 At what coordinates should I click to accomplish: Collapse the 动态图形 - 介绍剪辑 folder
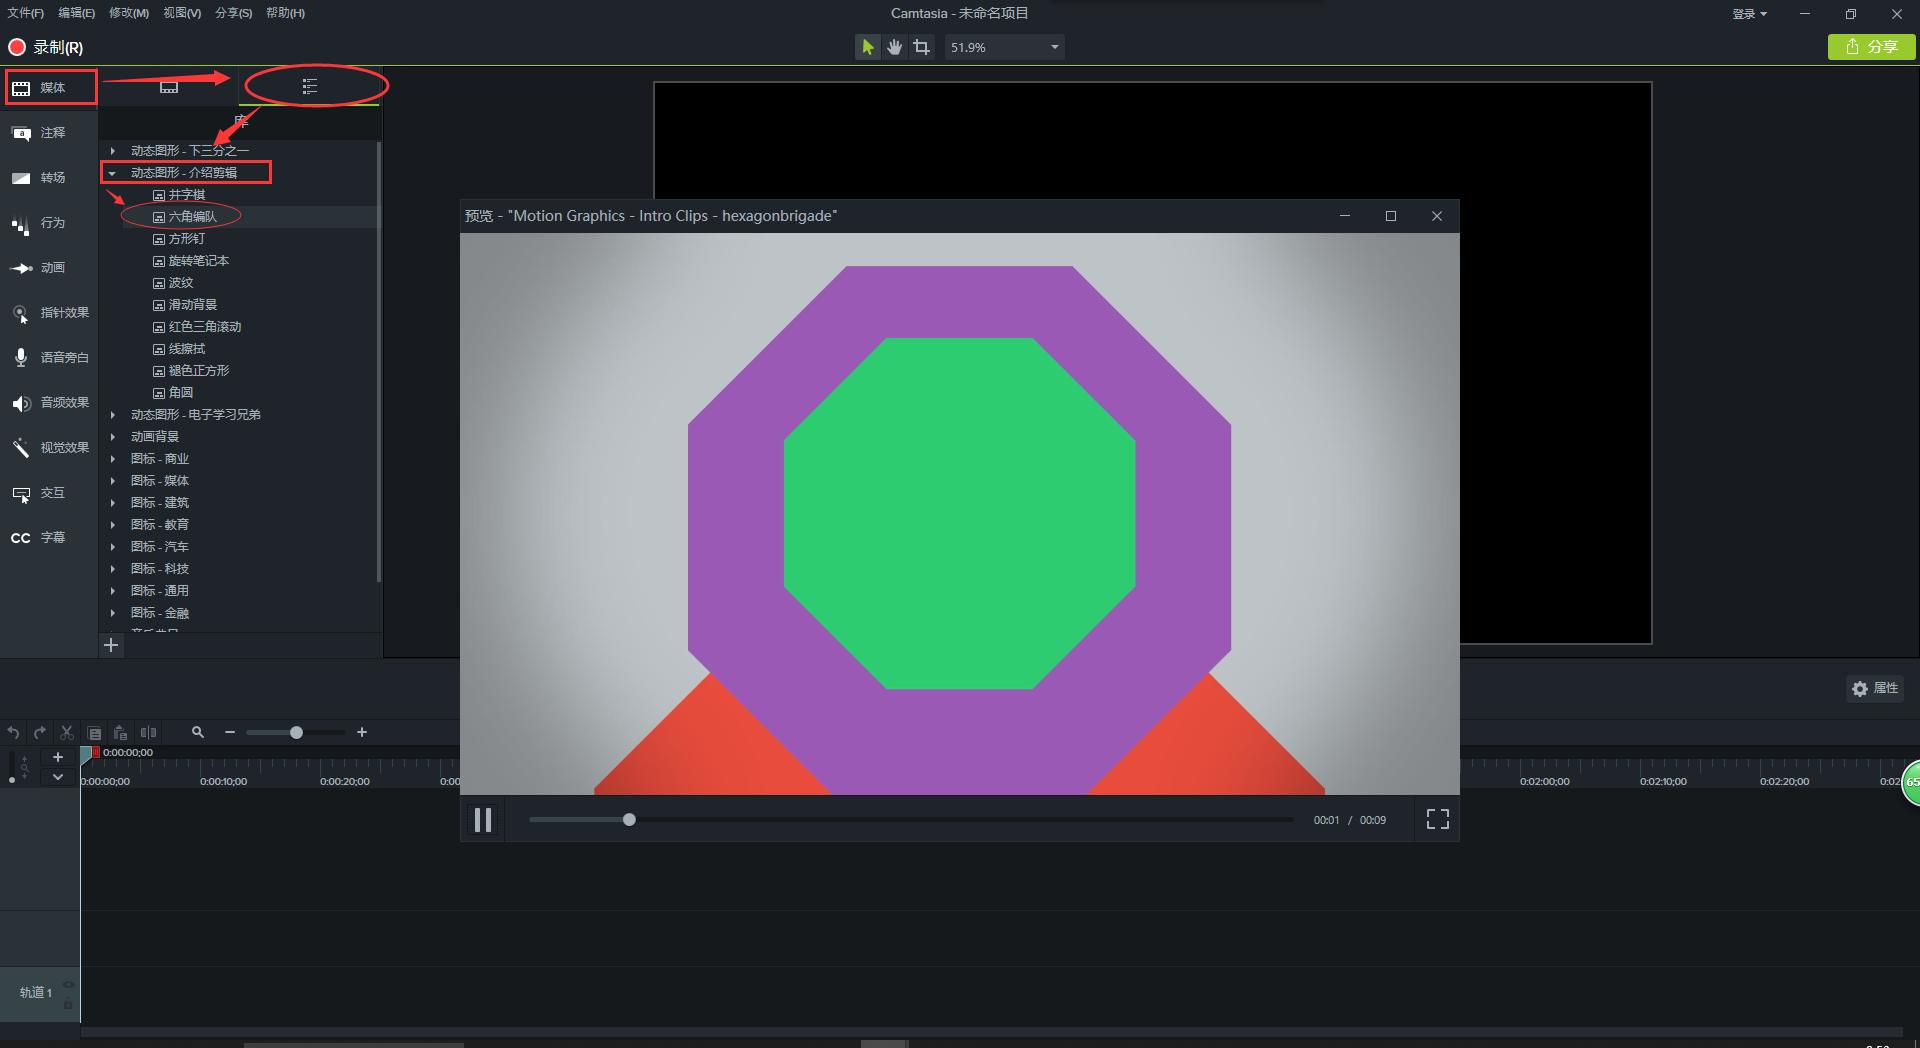pyautogui.click(x=113, y=173)
